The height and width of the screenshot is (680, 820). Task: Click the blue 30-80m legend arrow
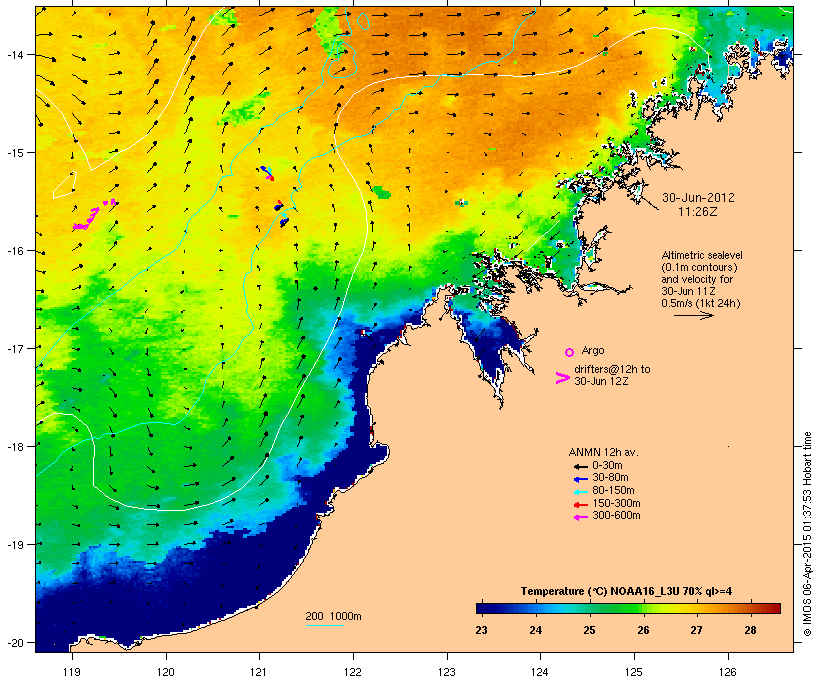580,479
